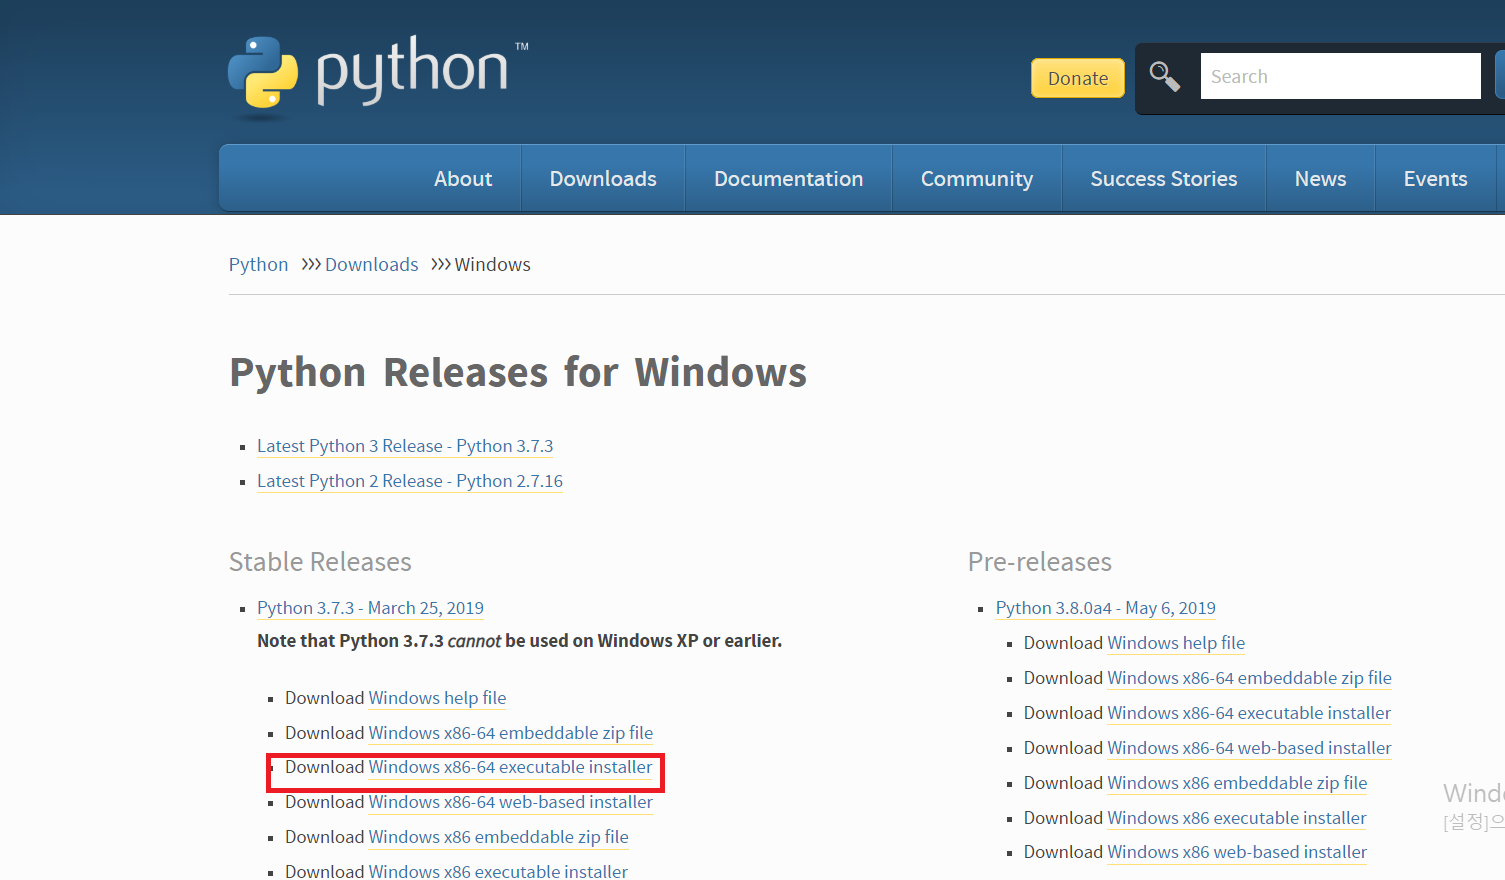Click the Python Releases for Windows heading
1505x880 pixels.
tap(518, 372)
